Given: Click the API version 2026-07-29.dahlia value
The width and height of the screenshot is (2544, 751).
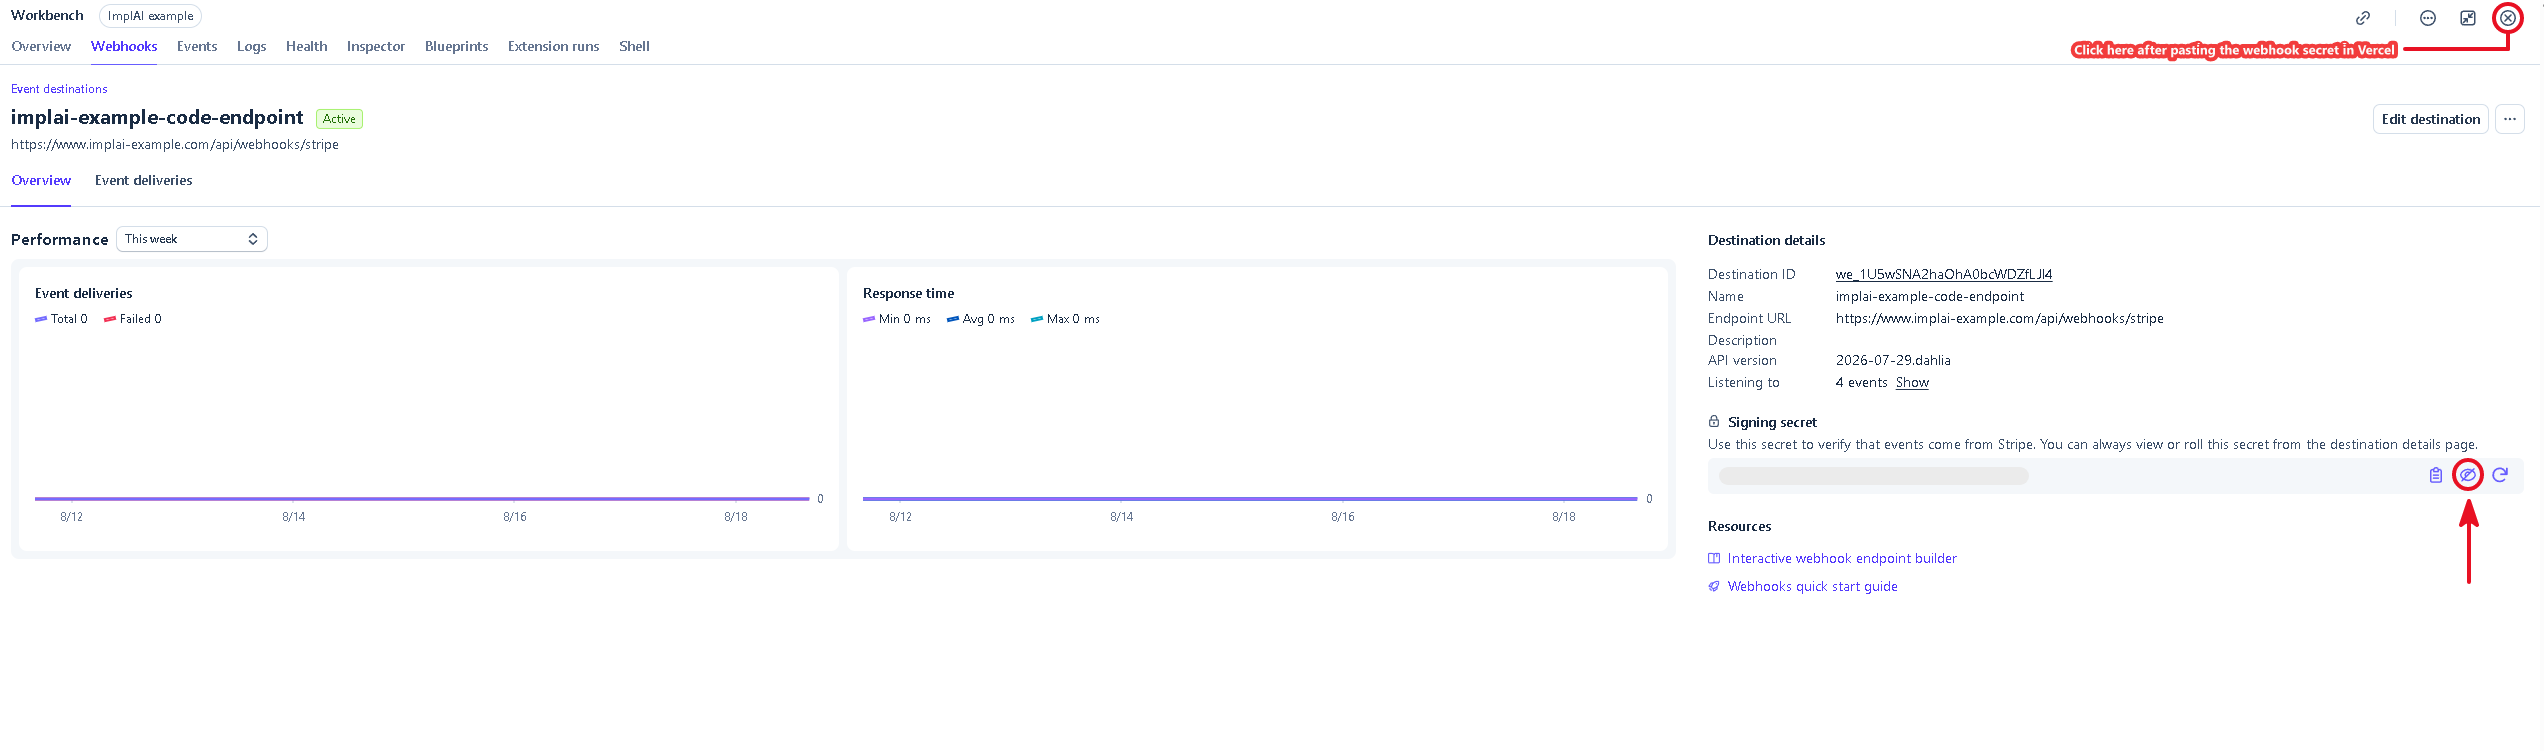Looking at the screenshot, I should tap(1893, 360).
